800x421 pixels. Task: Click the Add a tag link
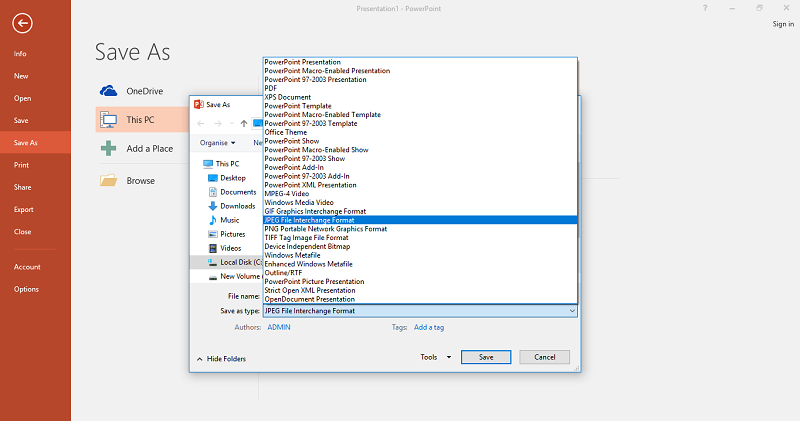pyautogui.click(x=429, y=327)
